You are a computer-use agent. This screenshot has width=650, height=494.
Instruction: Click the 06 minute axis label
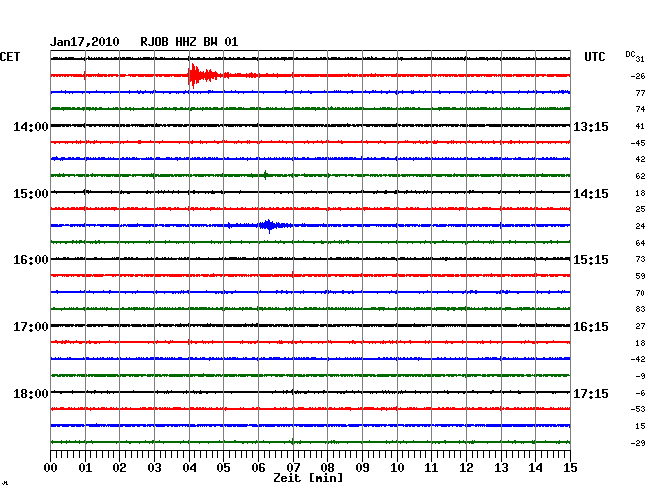[x=258, y=467]
